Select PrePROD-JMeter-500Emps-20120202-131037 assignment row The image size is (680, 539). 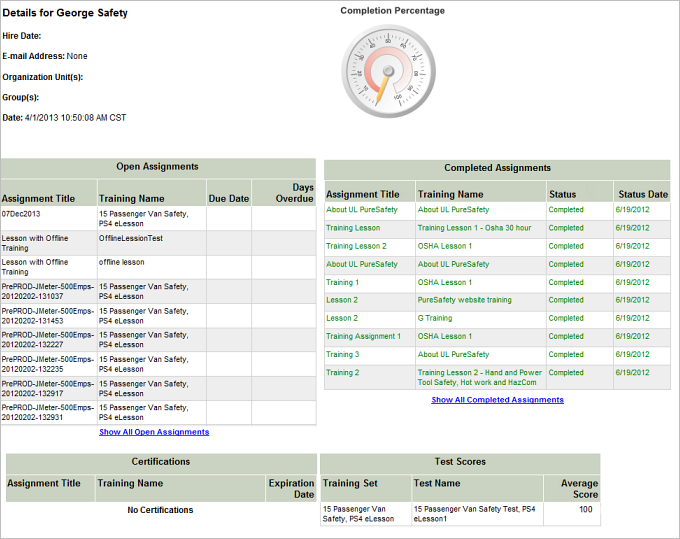(x=46, y=291)
